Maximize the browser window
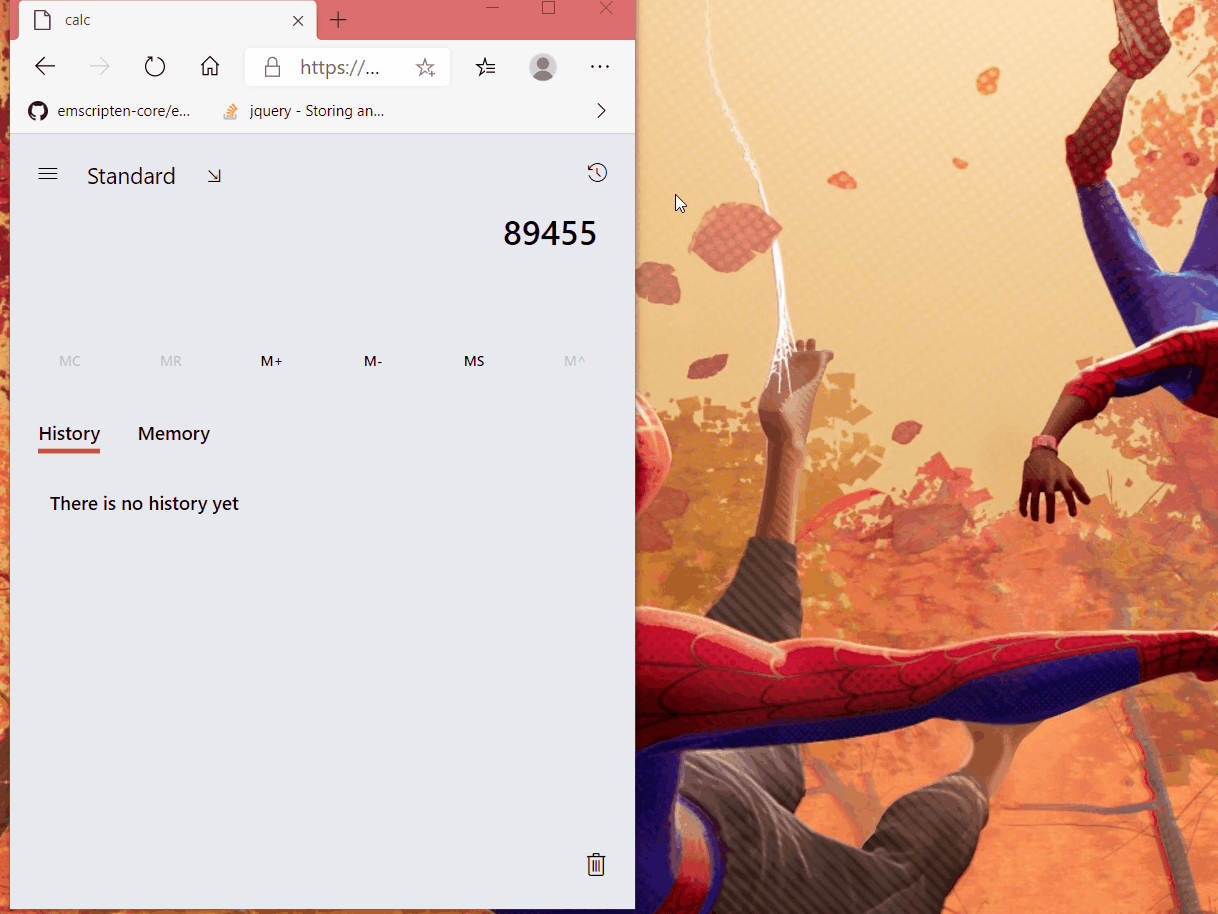Viewport: 1218px width, 914px height. tap(548, 8)
